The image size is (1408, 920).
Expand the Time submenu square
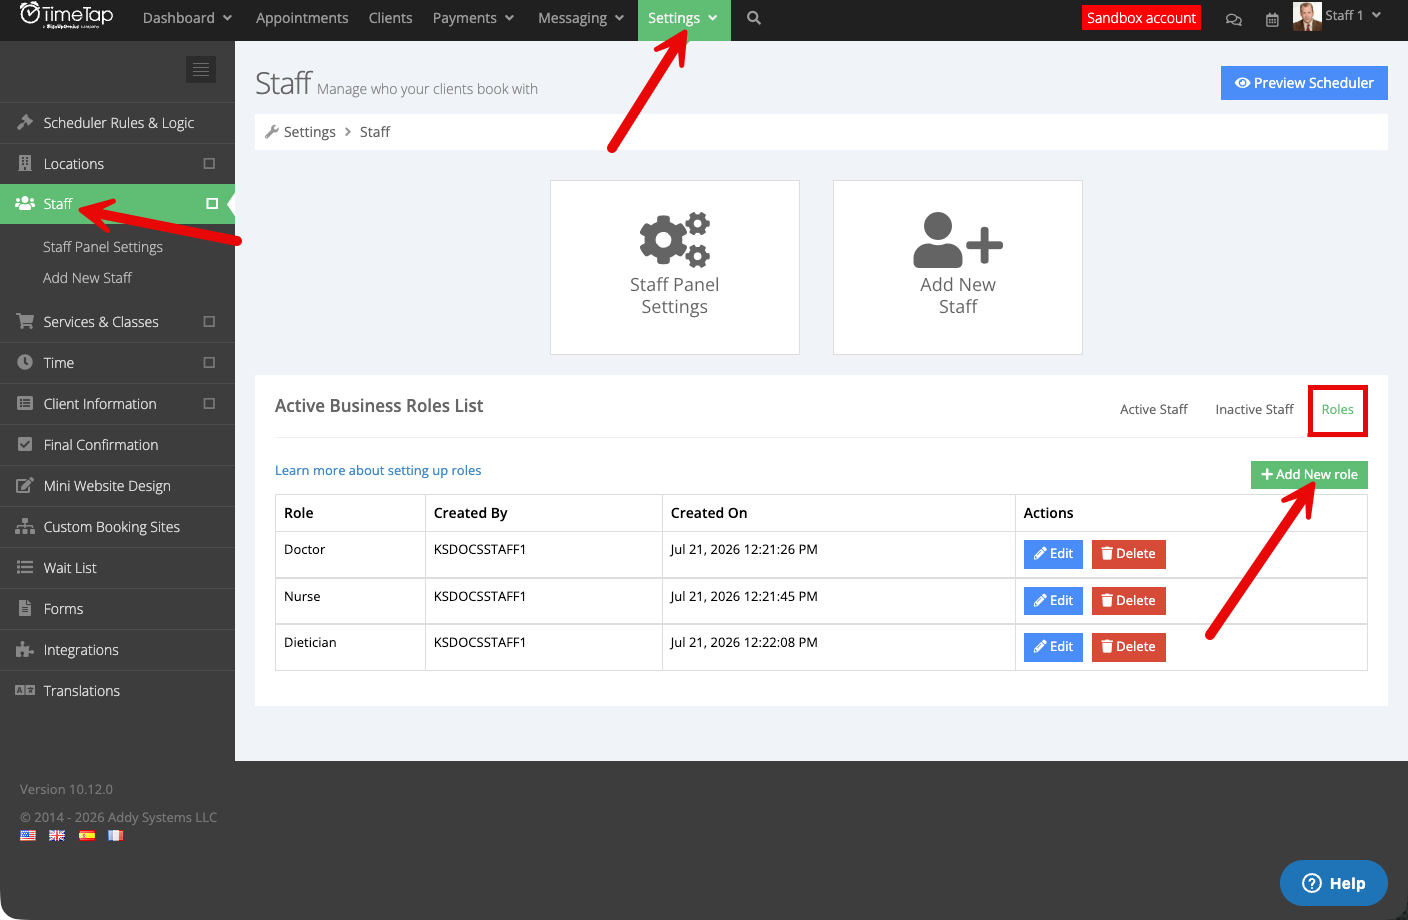pyautogui.click(x=209, y=362)
